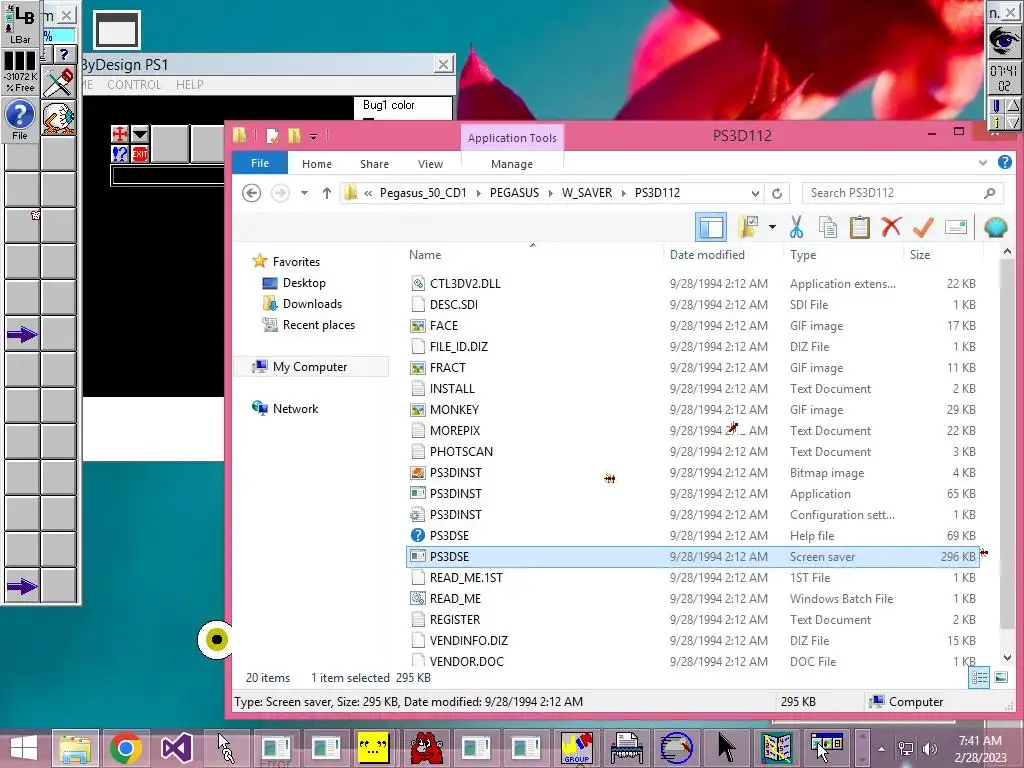The width and height of the screenshot is (1024, 768).
Task: Expand the folder options dropdown arrow
Action: [772, 227]
